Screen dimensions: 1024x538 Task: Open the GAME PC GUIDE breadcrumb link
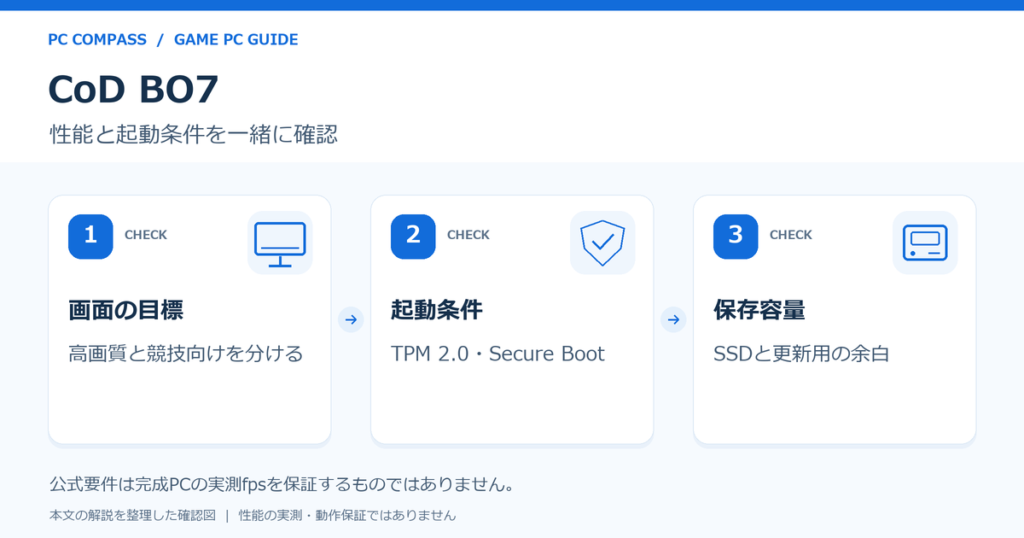(236, 40)
